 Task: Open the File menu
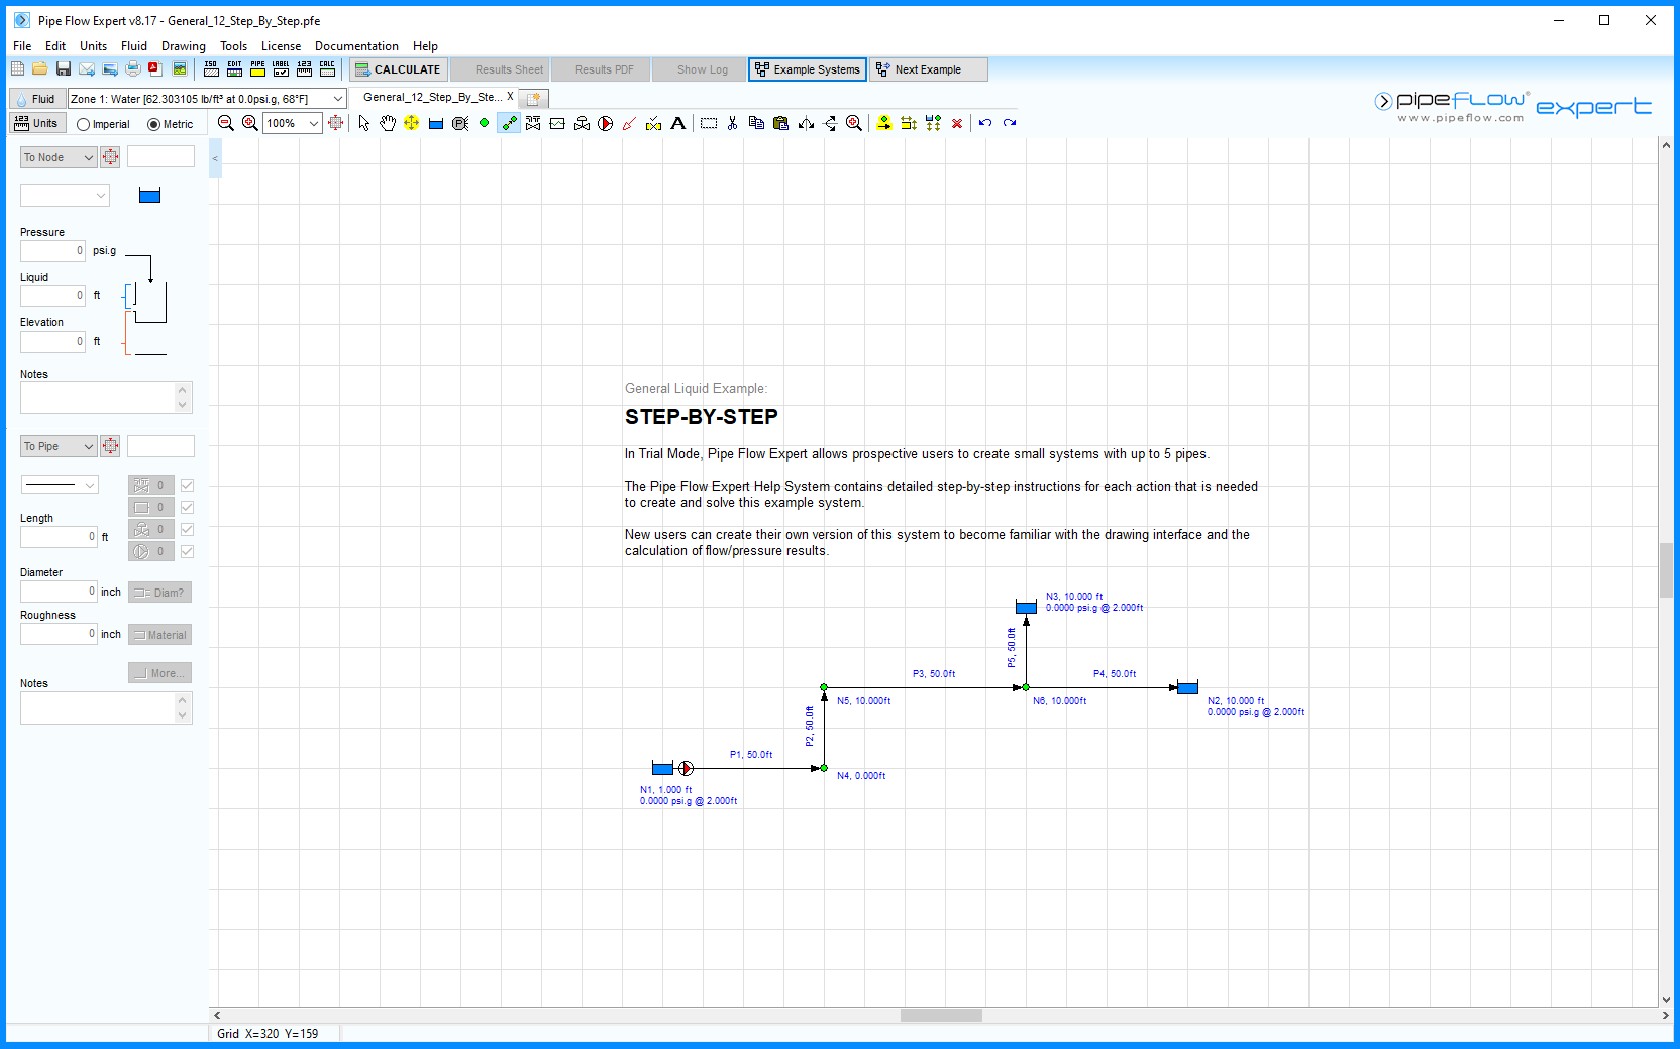pos(22,45)
